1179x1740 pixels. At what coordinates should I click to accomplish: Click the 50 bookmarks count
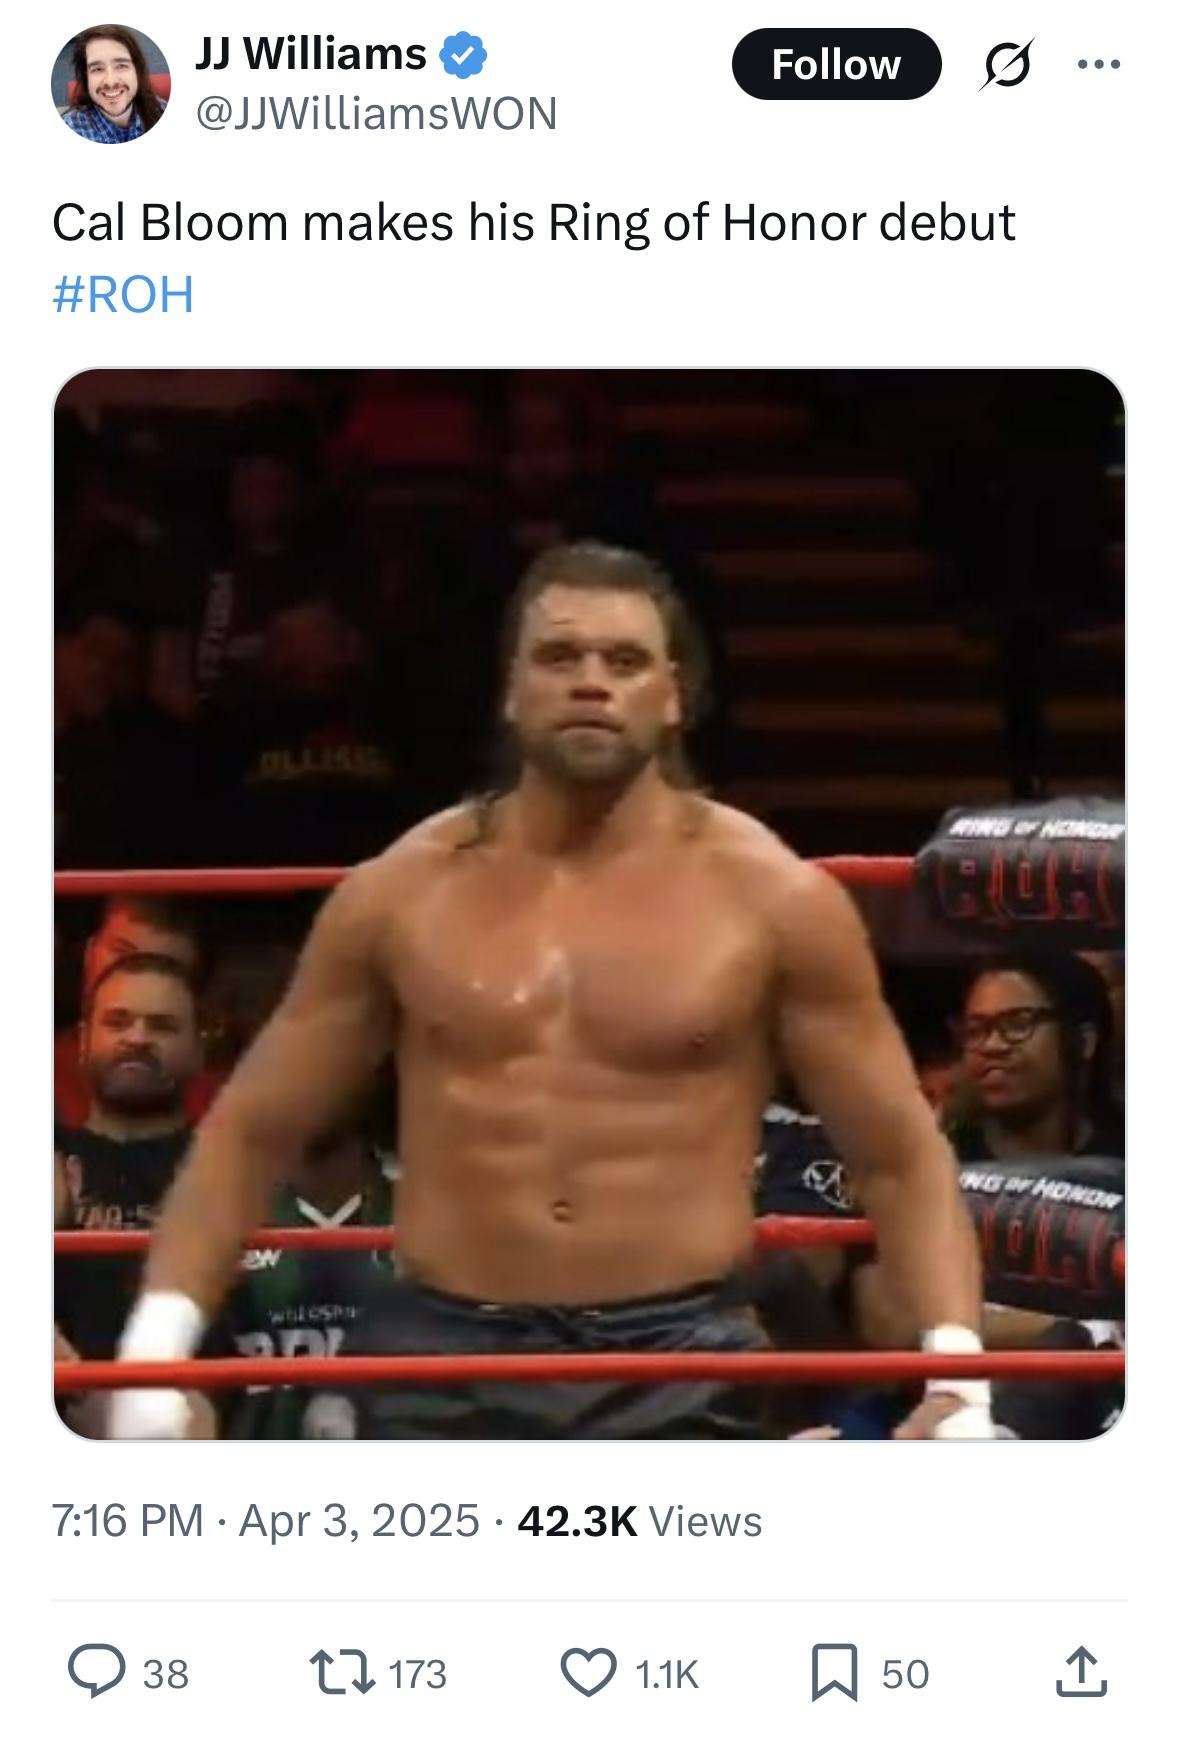905,1674
